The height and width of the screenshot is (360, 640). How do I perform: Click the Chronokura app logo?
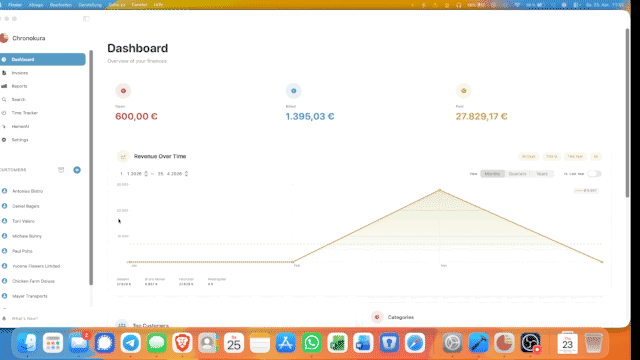[4, 38]
